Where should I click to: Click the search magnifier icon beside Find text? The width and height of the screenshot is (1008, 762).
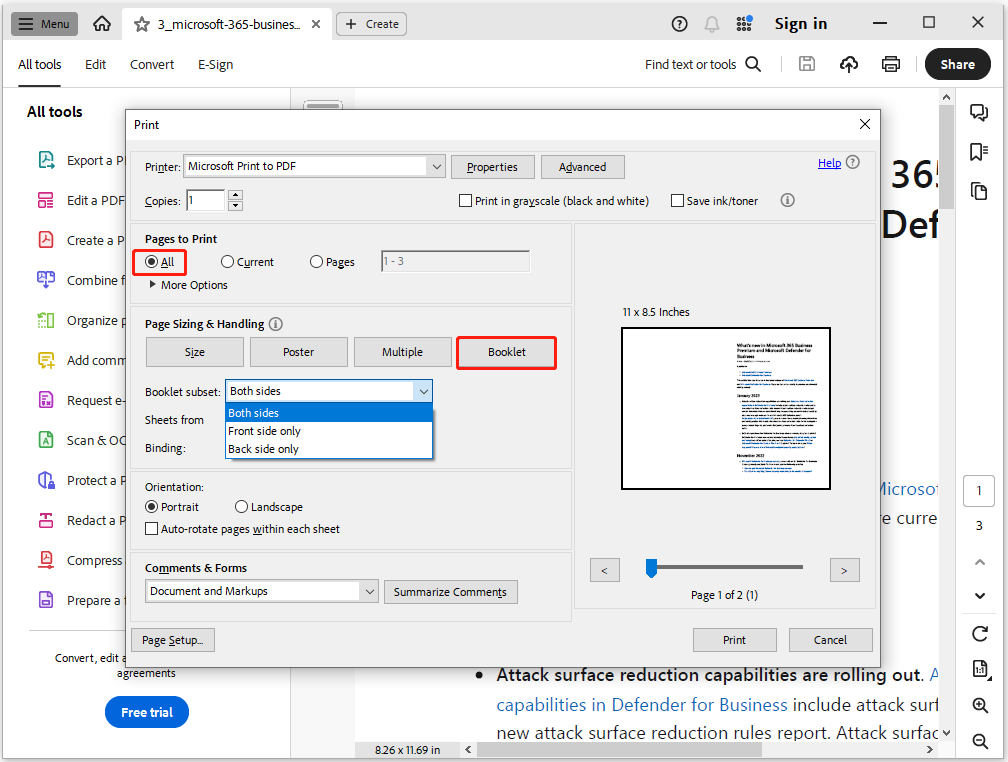pos(753,64)
